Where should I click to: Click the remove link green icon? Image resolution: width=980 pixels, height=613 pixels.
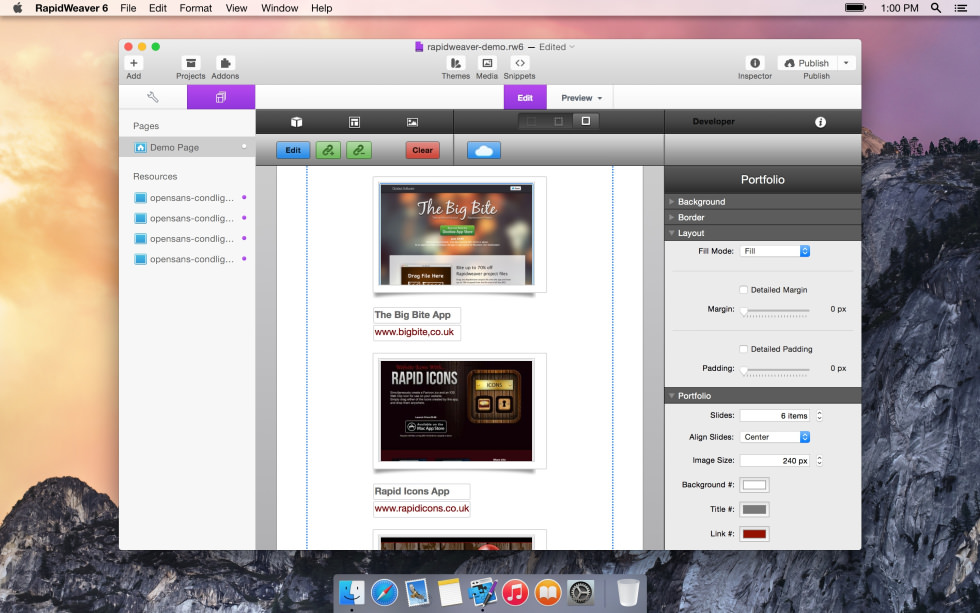(359, 150)
